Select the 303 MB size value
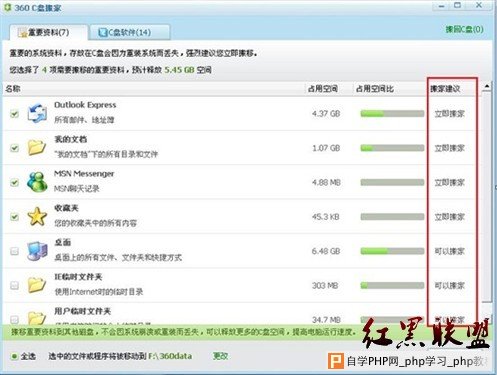The height and width of the screenshot is (375, 497). [325, 285]
